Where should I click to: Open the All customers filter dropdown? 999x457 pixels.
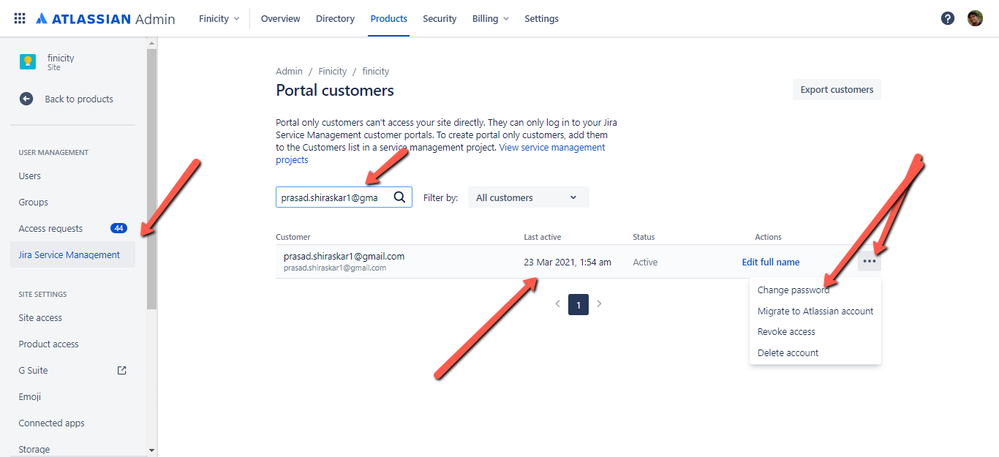coord(528,198)
